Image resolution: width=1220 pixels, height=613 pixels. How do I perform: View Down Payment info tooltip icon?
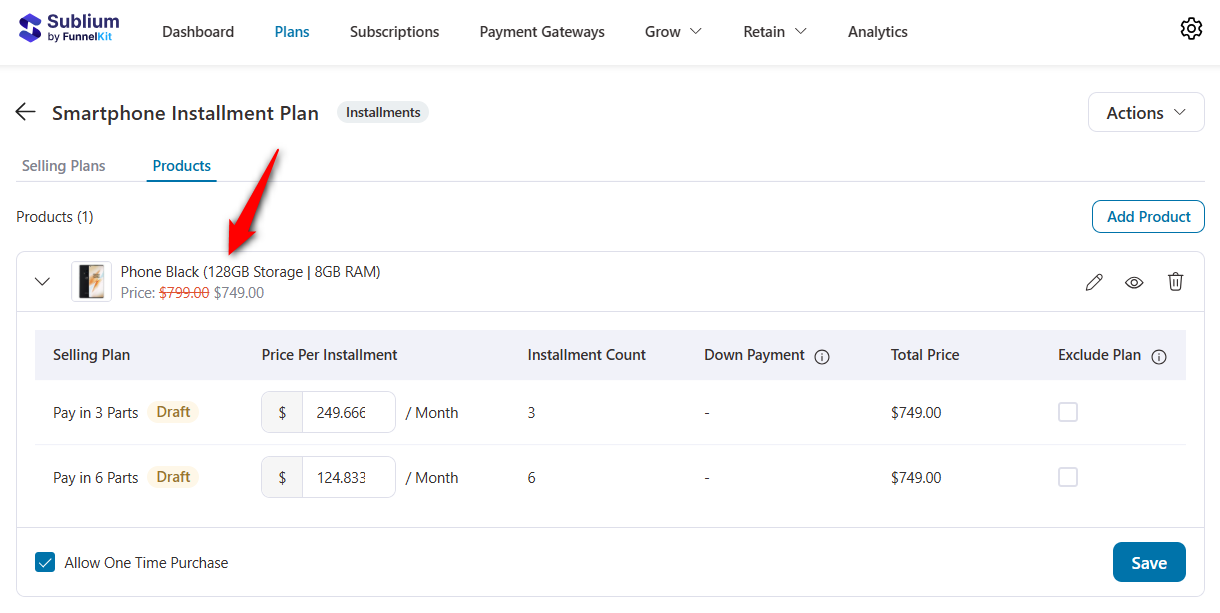pyautogui.click(x=822, y=355)
